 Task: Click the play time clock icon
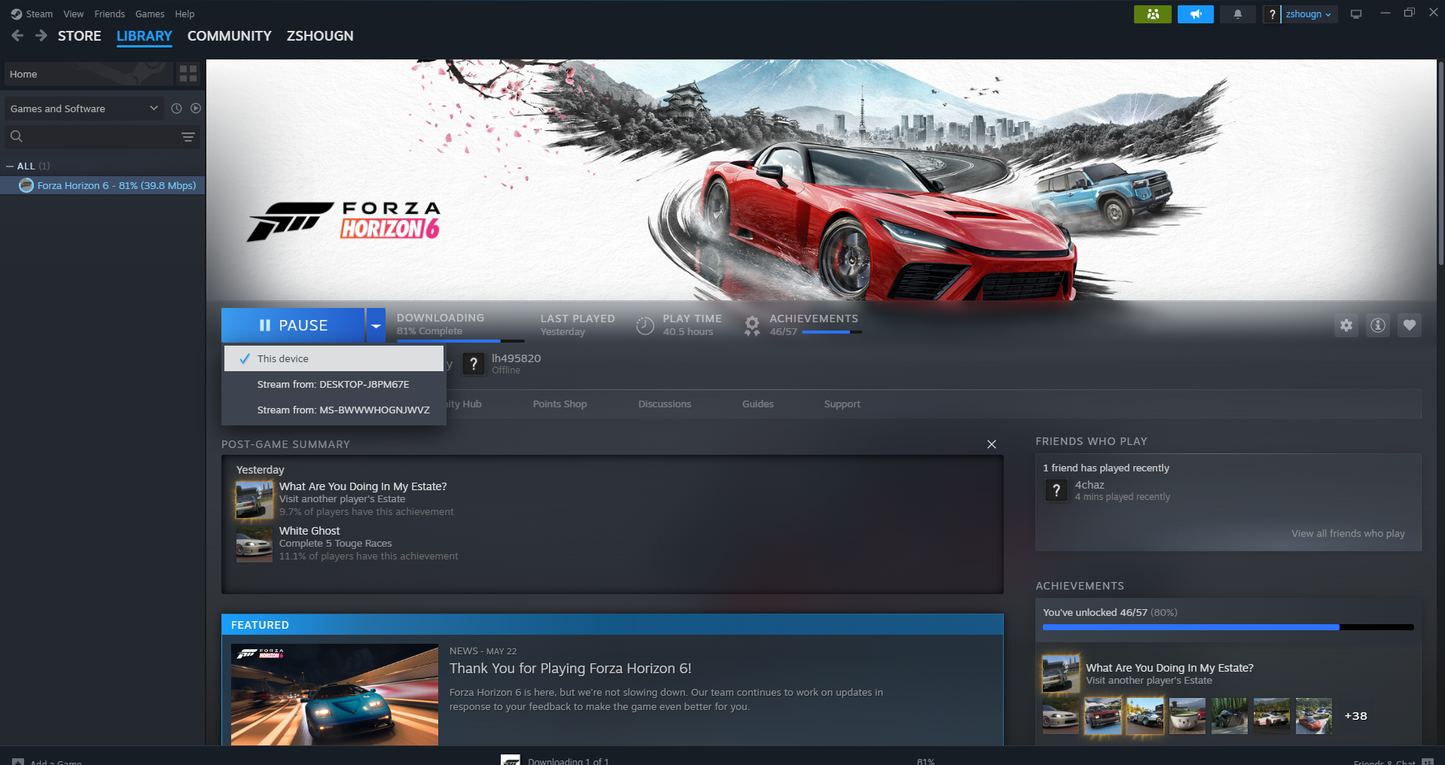645,325
